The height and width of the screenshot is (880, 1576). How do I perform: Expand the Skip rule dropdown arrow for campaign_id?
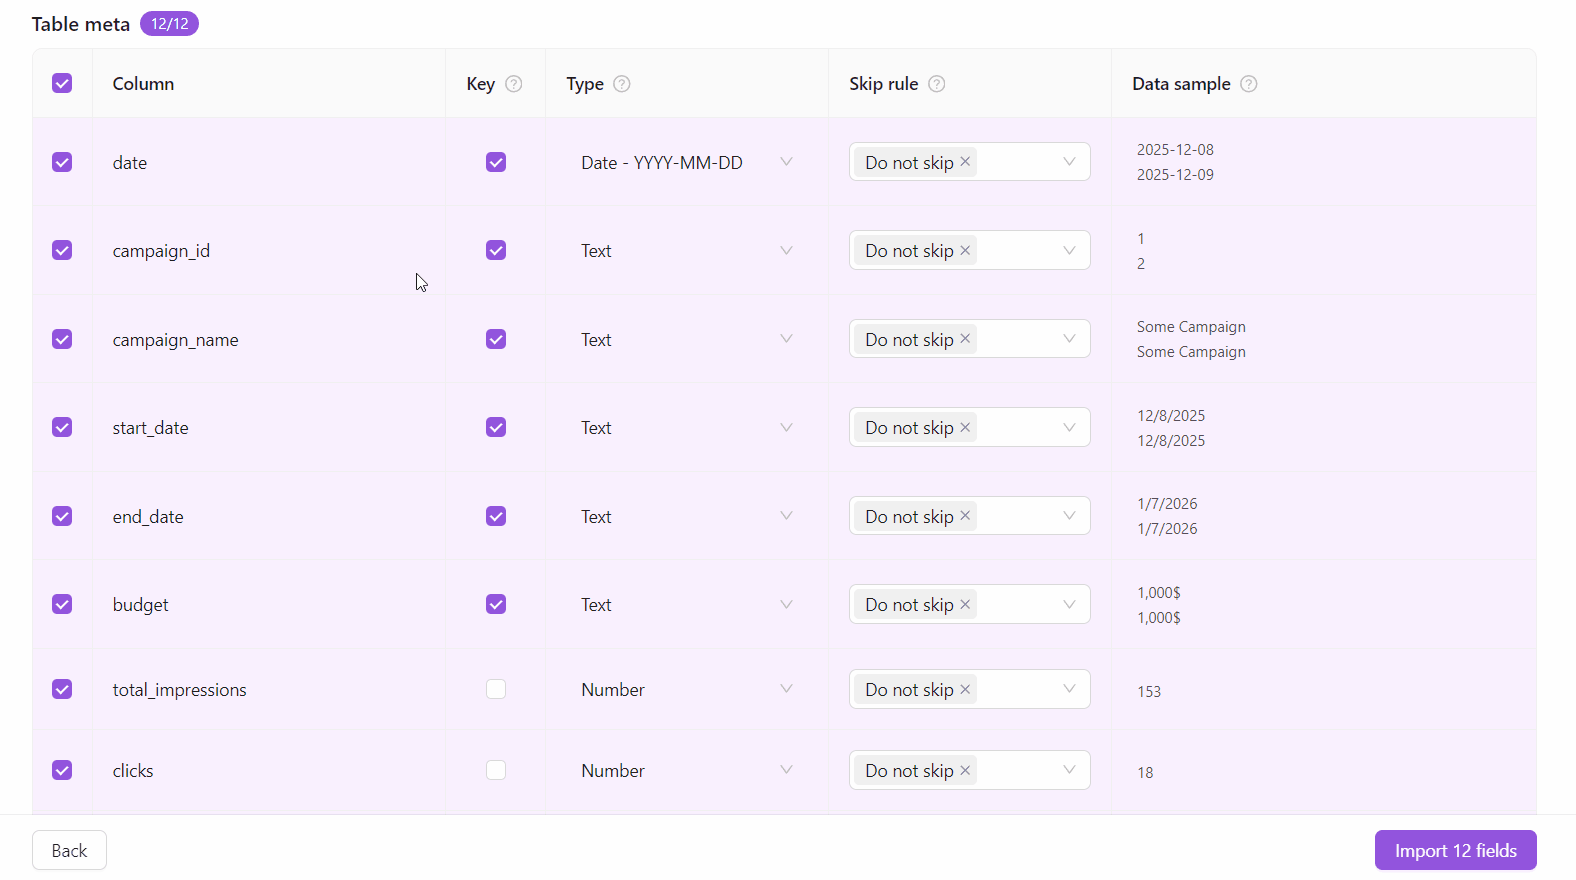1069,250
